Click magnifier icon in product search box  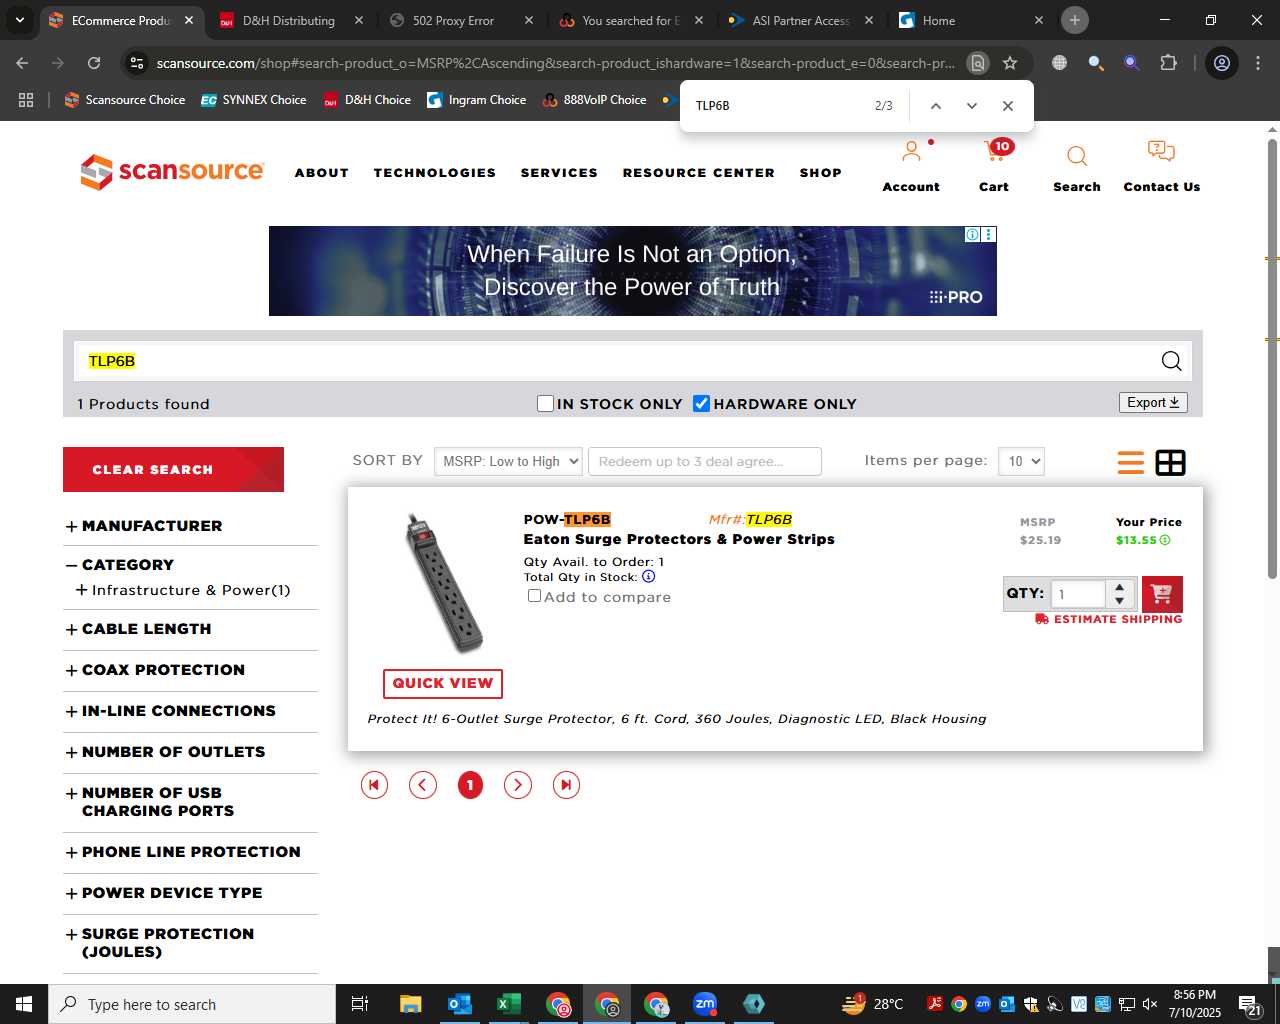click(x=1171, y=361)
